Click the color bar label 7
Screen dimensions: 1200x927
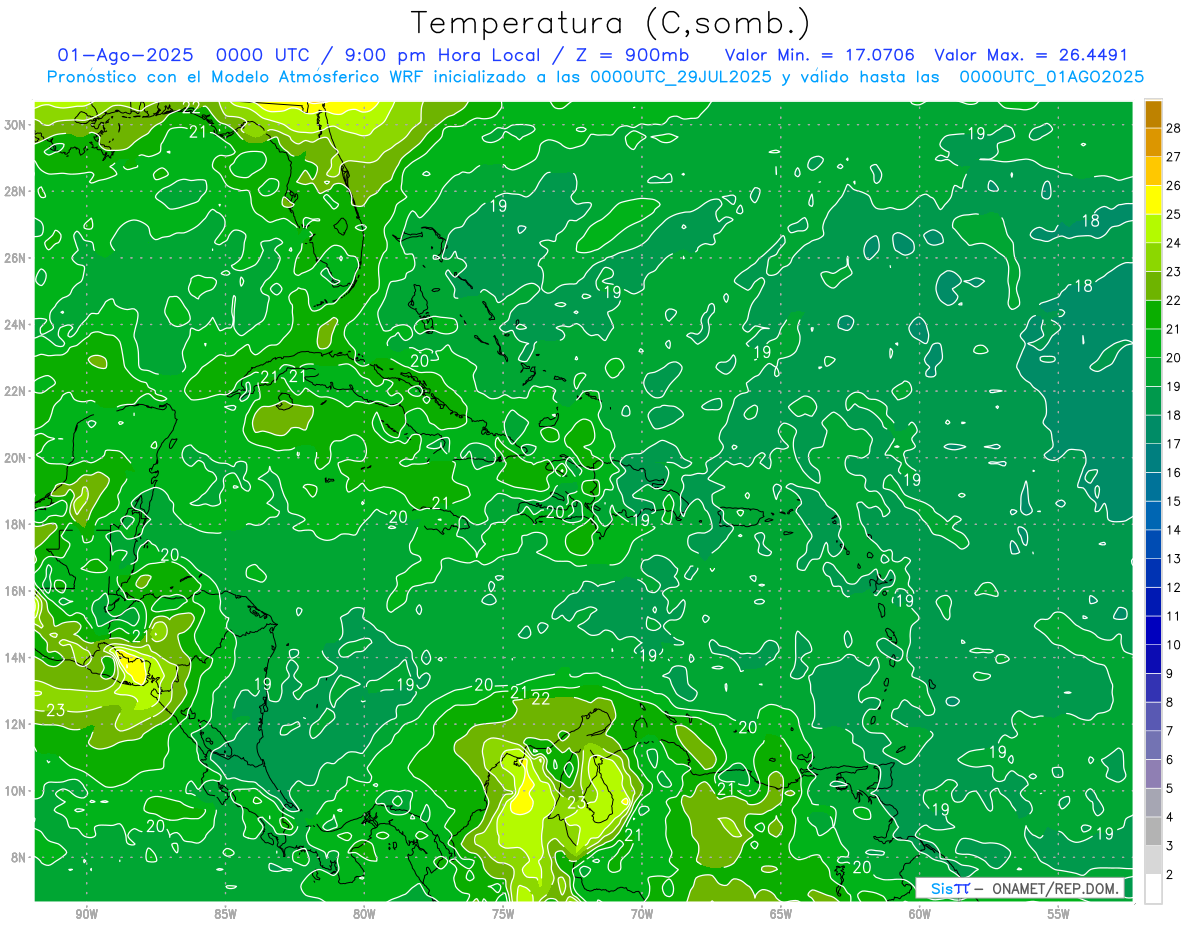(1170, 731)
